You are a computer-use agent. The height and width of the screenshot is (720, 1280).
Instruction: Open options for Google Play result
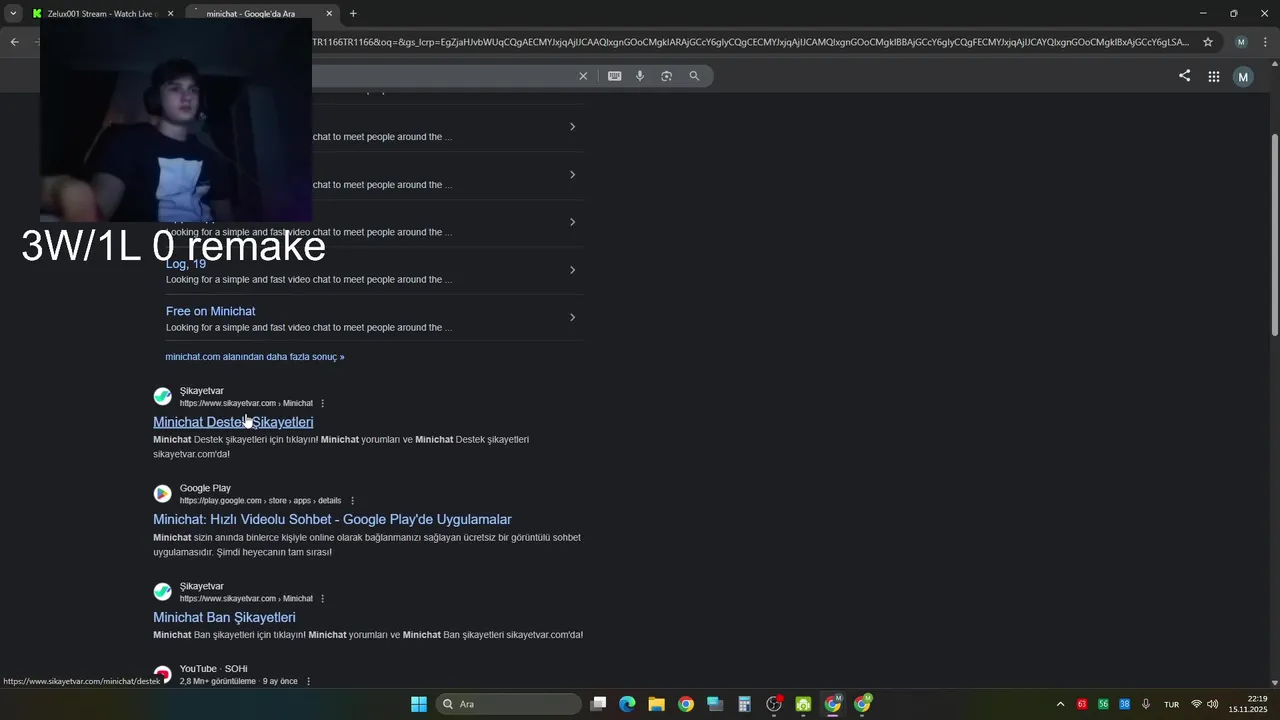[x=352, y=501]
